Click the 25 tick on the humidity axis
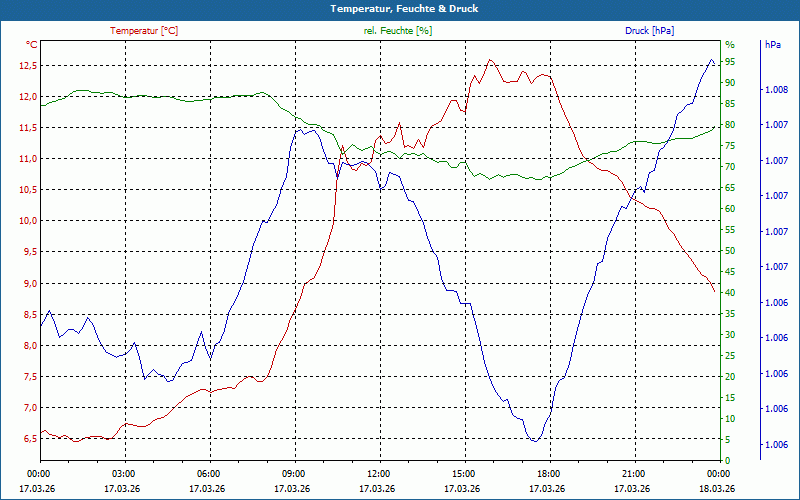This screenshot has height=500, width=800. click(x=730, y=356)
